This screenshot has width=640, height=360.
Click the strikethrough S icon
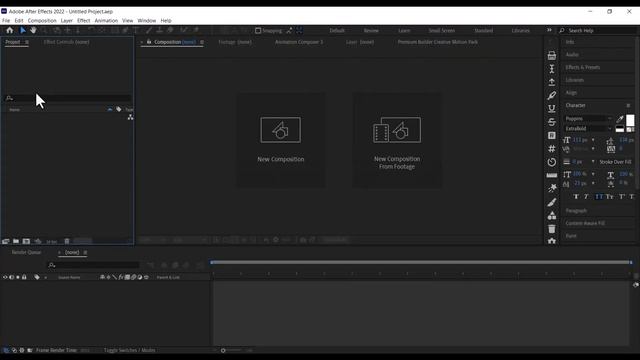552,122
